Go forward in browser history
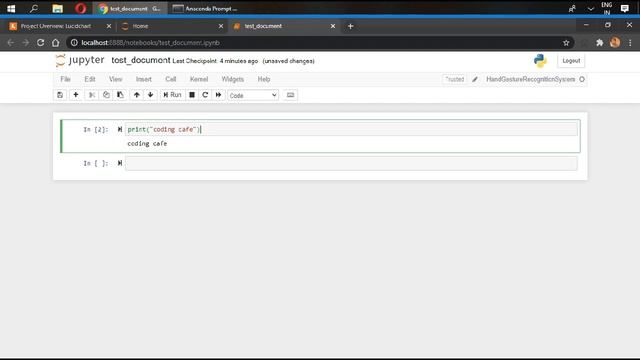This screenshot has height=360, width=640. 25,42
